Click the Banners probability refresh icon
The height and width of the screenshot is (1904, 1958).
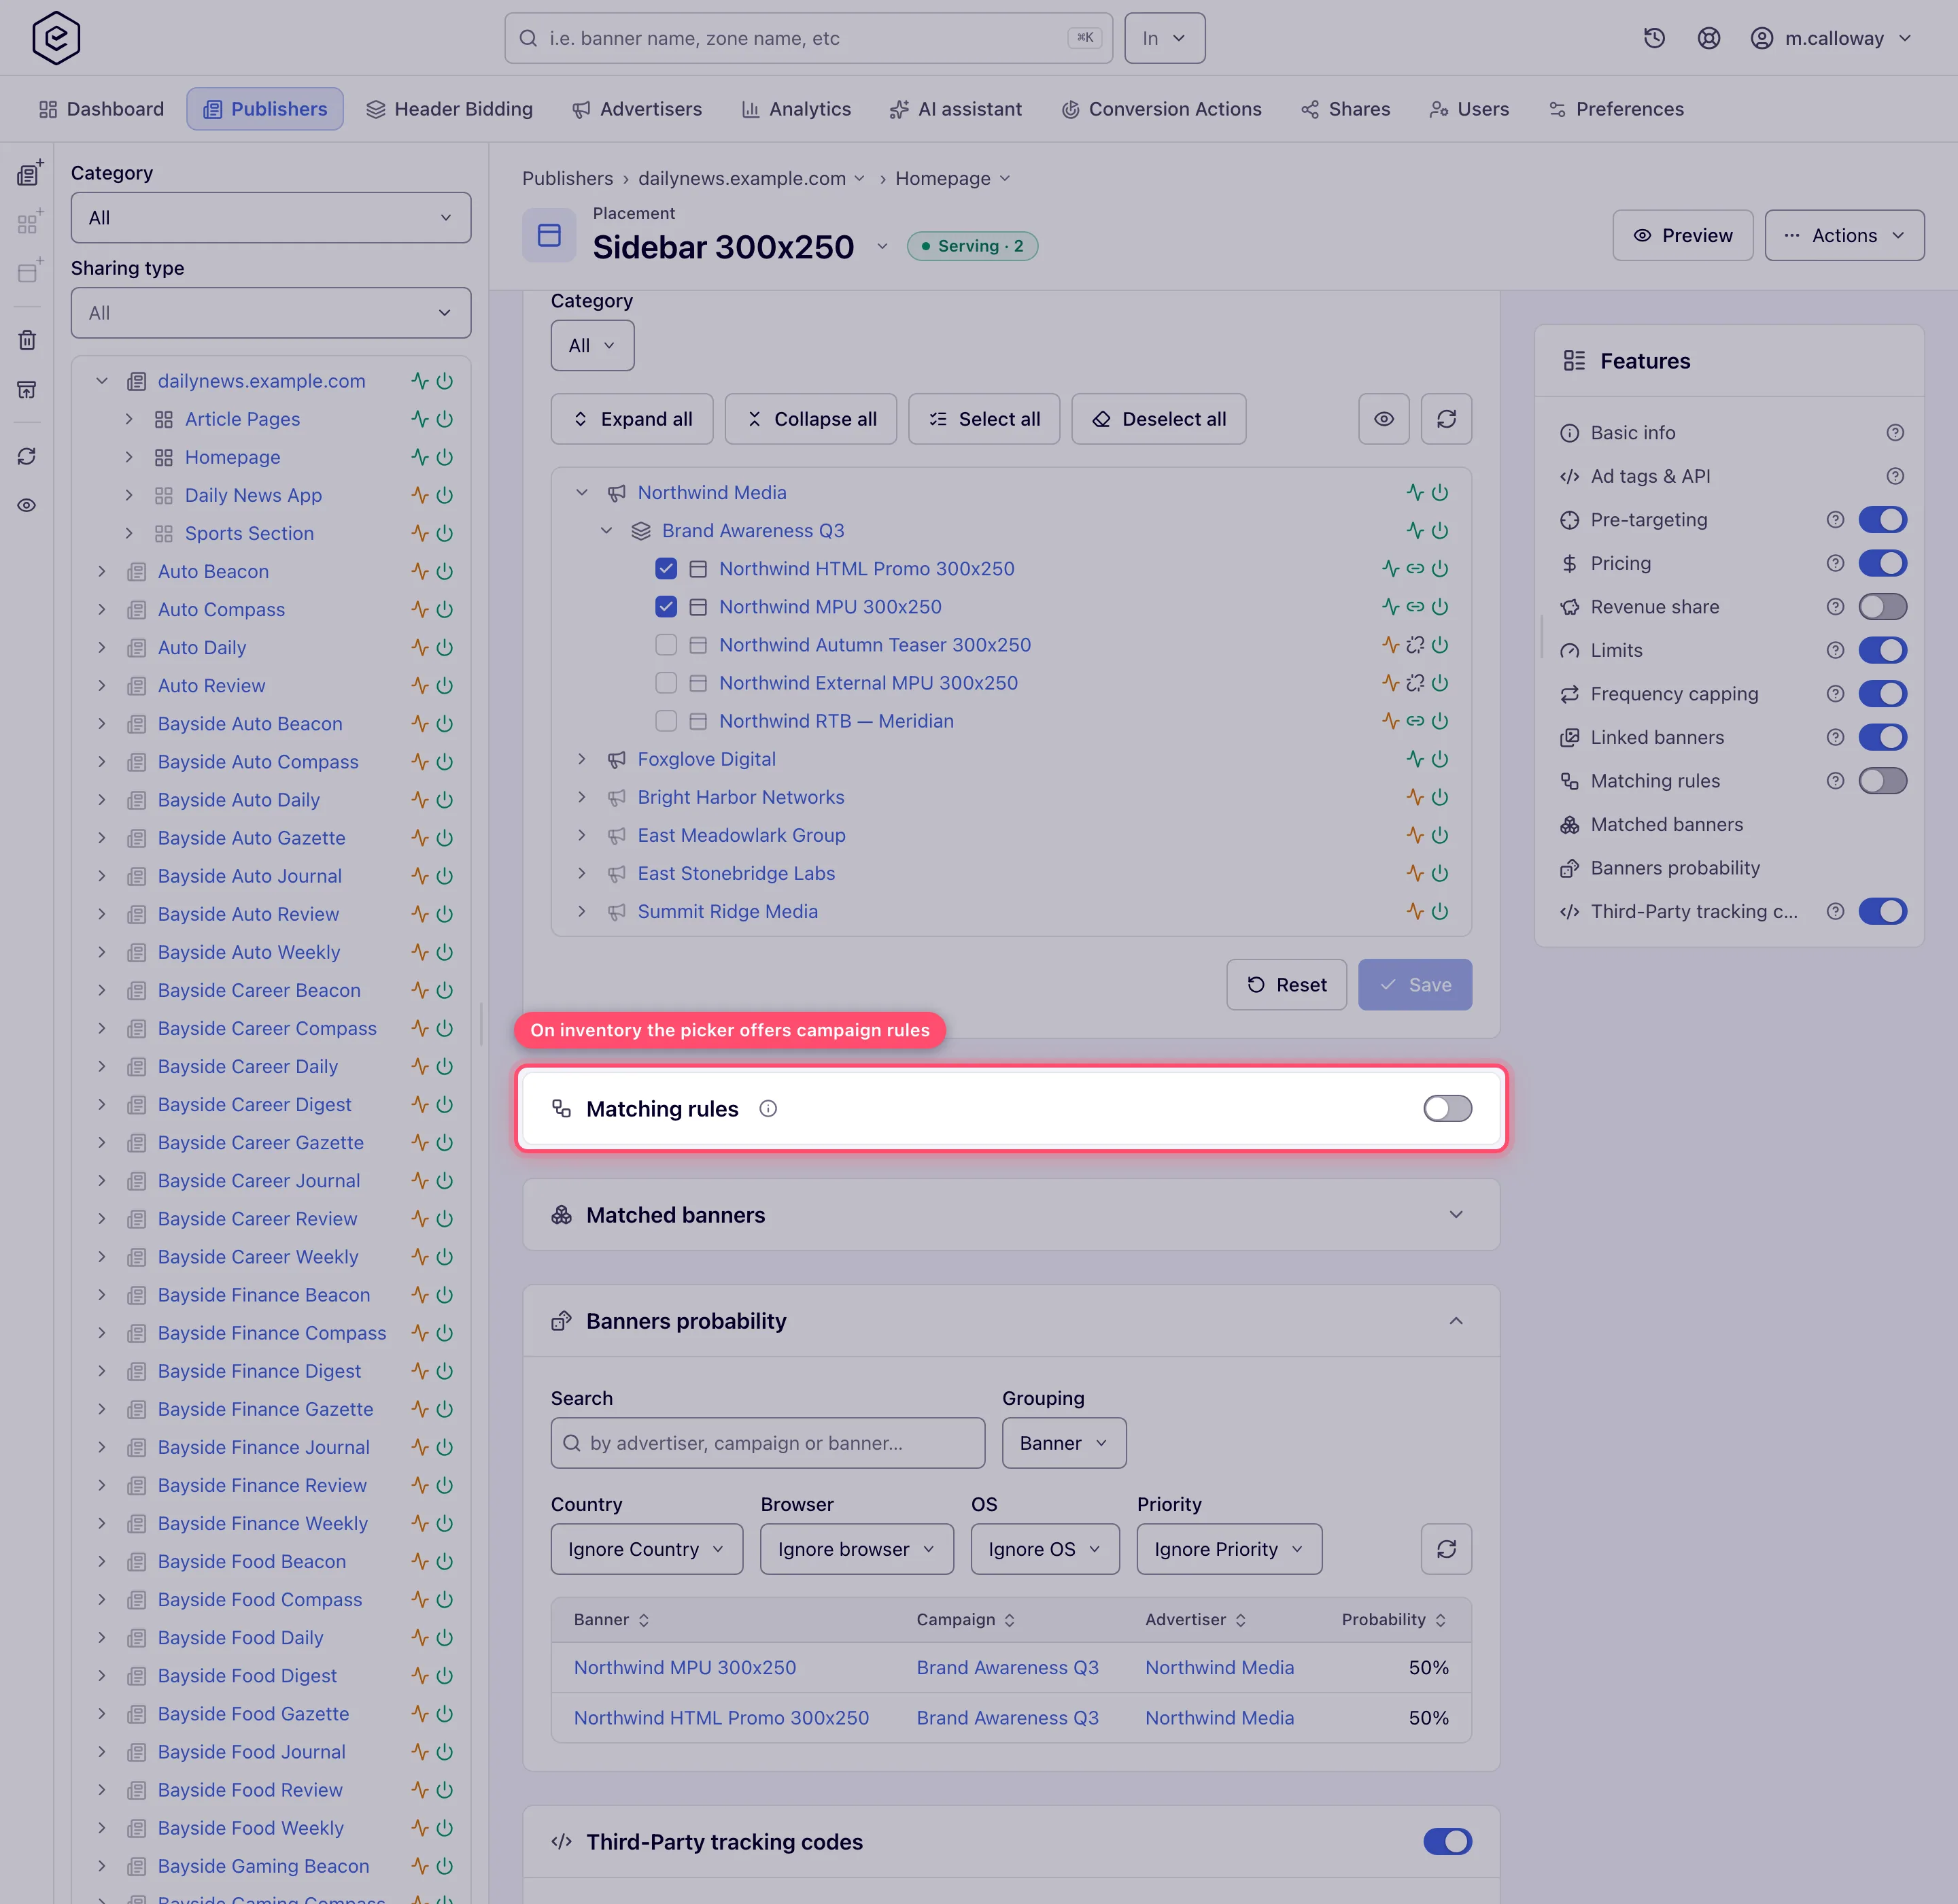(1446, 1549)
